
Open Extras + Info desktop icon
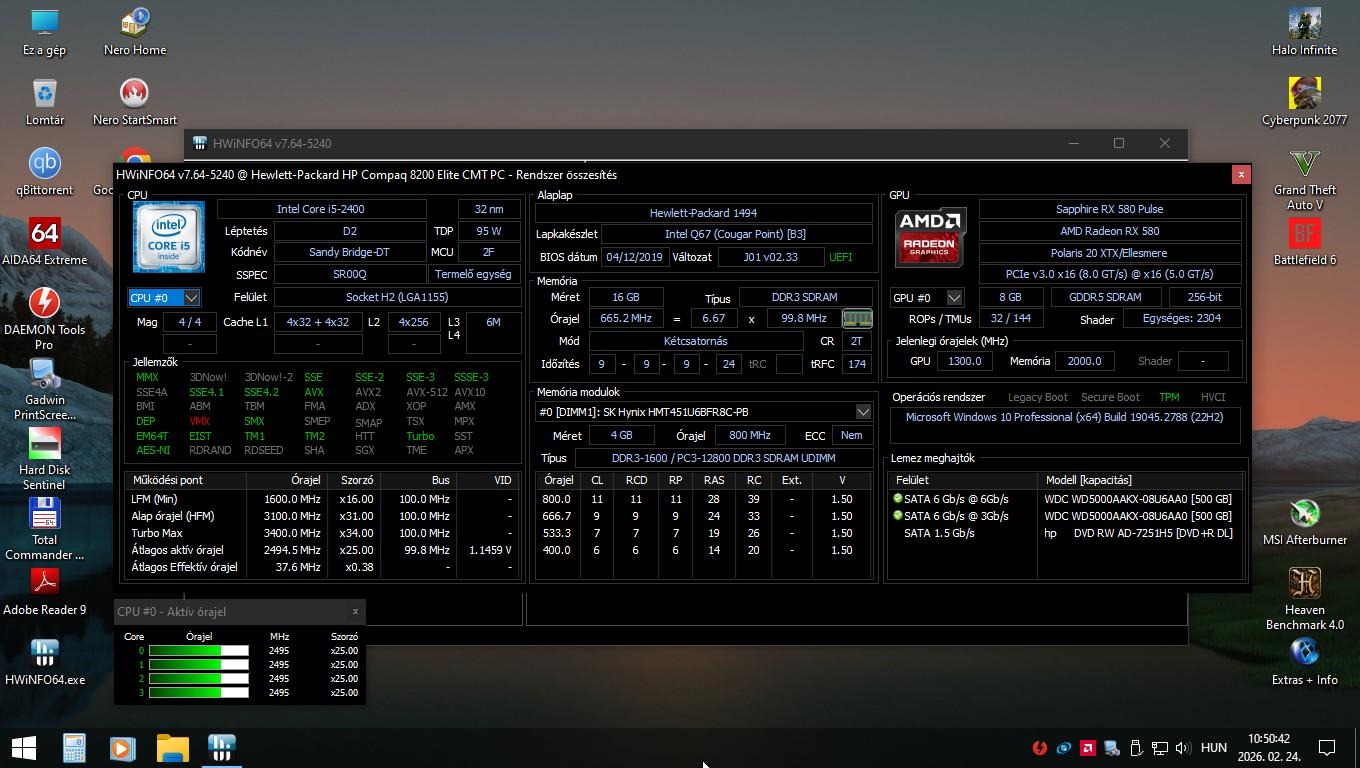1304,661
